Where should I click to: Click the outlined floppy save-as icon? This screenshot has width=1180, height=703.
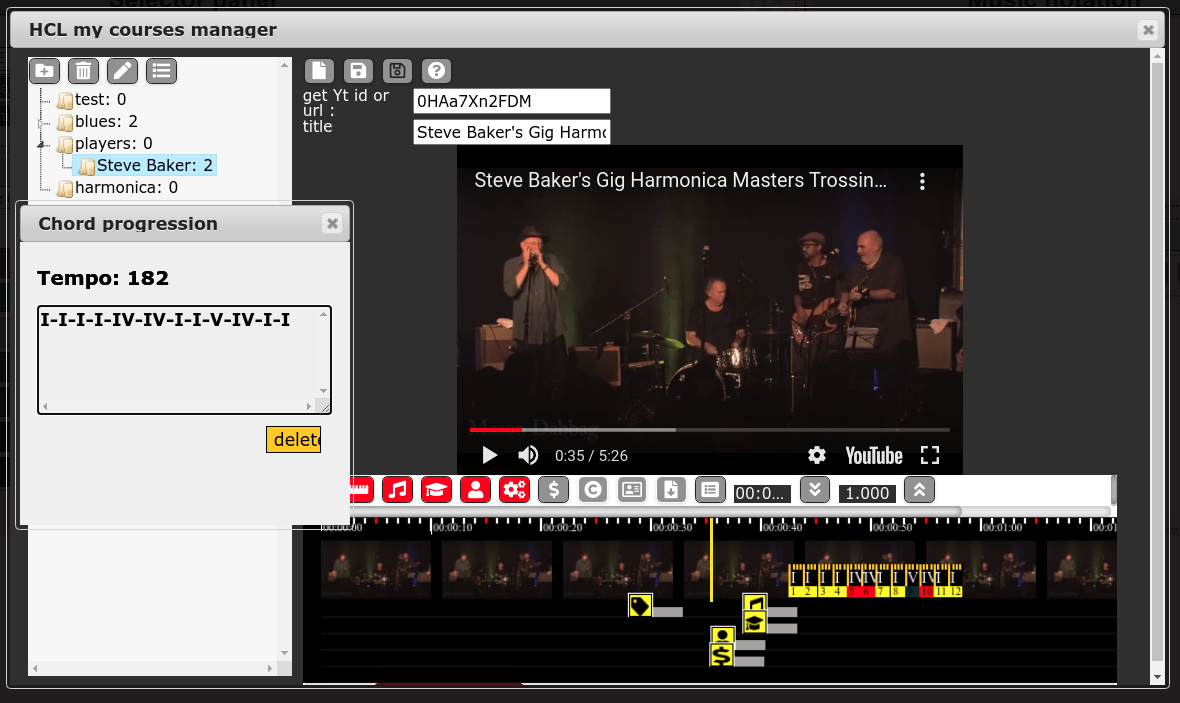[397, 71]
